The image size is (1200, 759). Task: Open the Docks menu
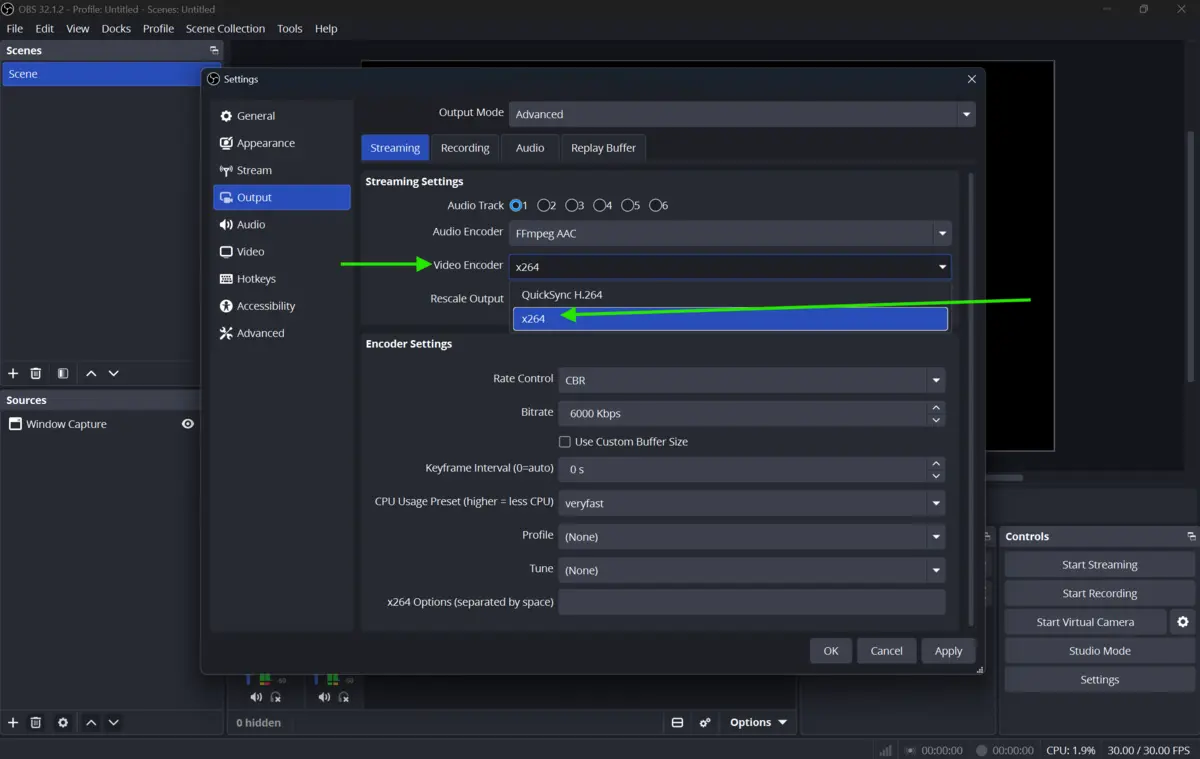(116, 28)
